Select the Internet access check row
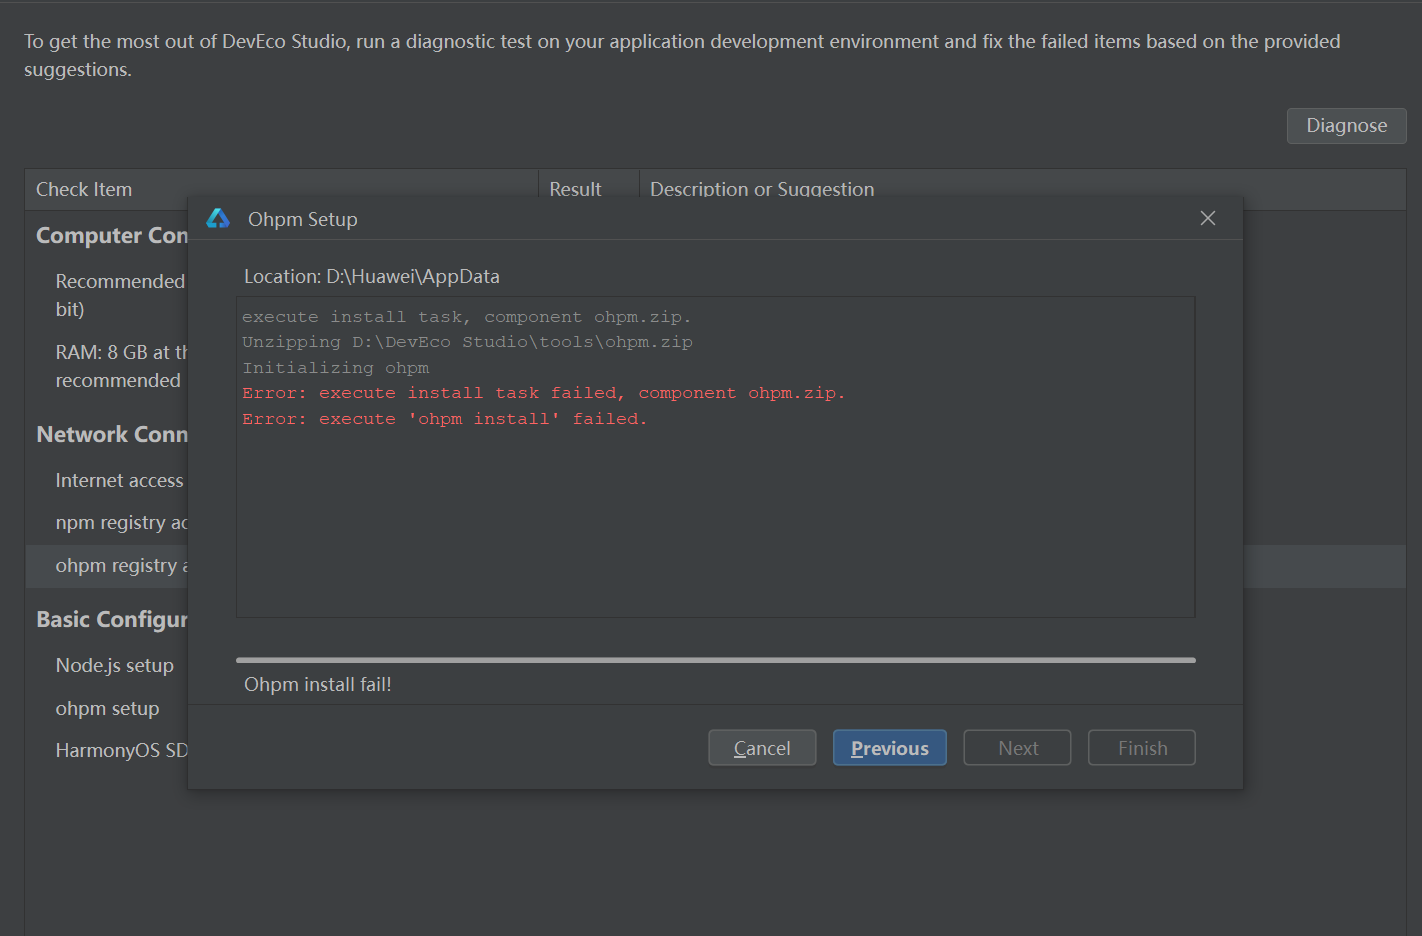The image size is (1422, 936). coord(119,481)
